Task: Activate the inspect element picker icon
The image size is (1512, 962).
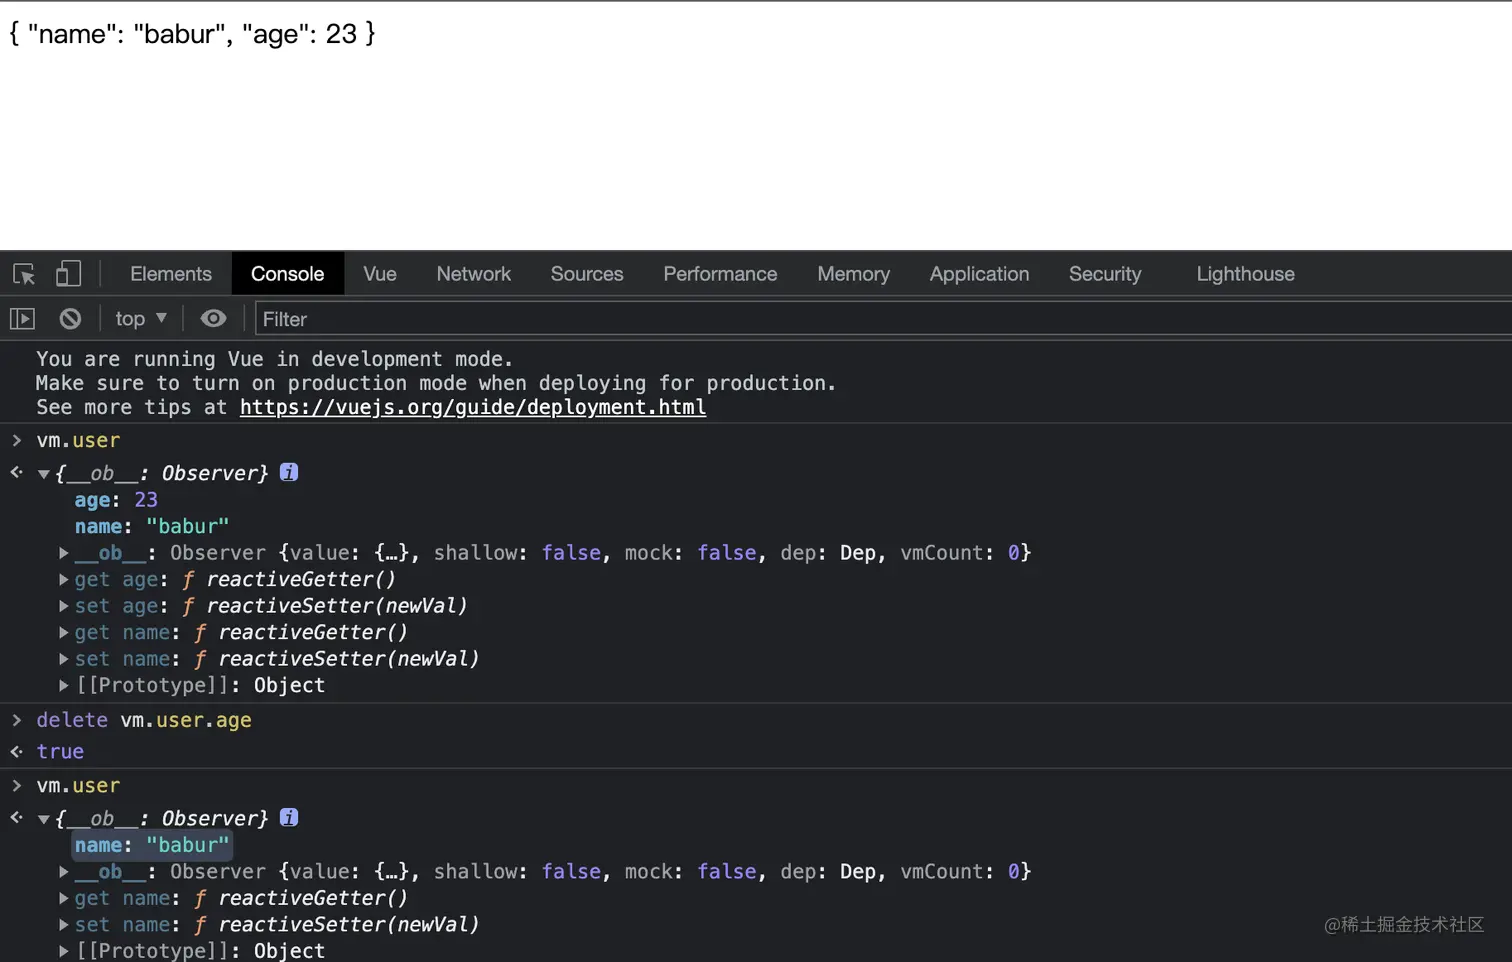Action: click(24, 274)
